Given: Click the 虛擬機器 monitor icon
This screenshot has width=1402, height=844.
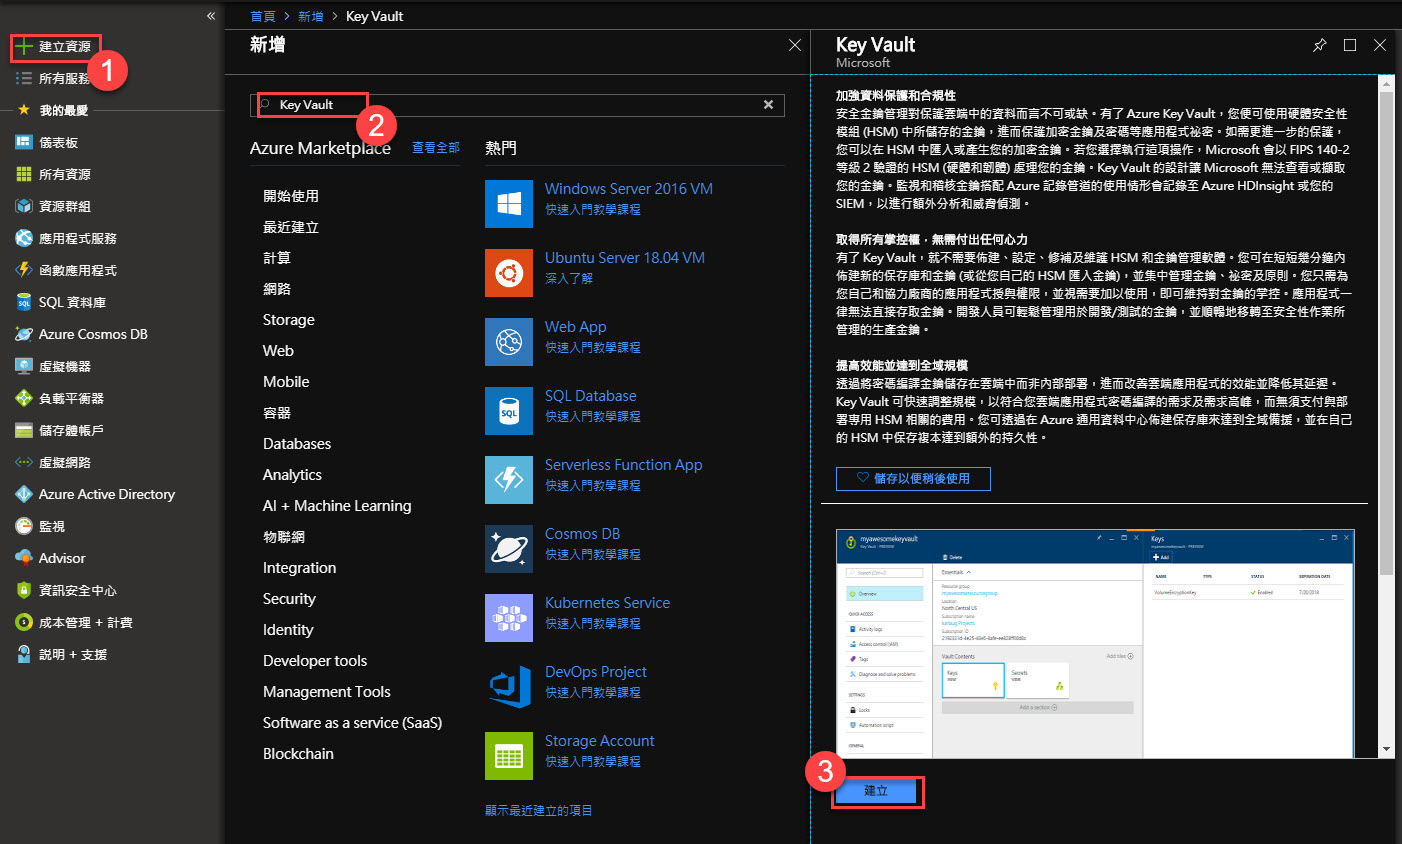Looking at the screenshot, I should 24,366.
